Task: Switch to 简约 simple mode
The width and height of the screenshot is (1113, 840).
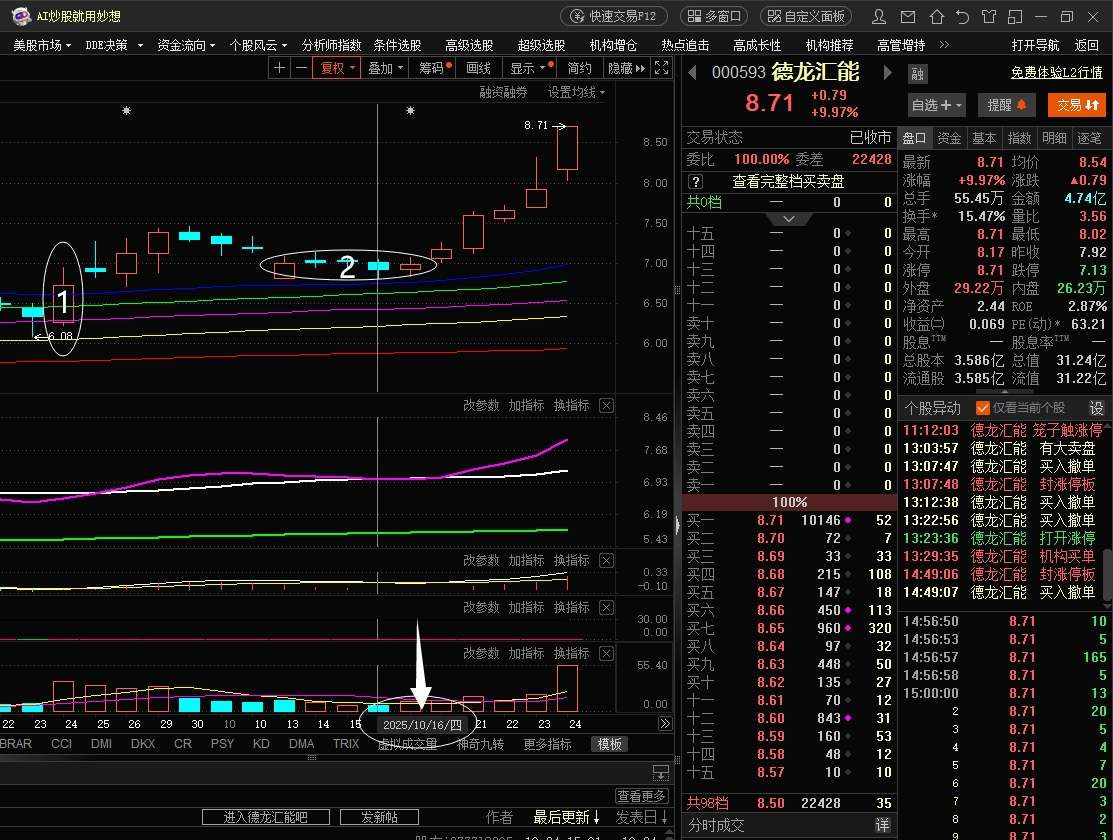Action: click(x=579, y=68)
